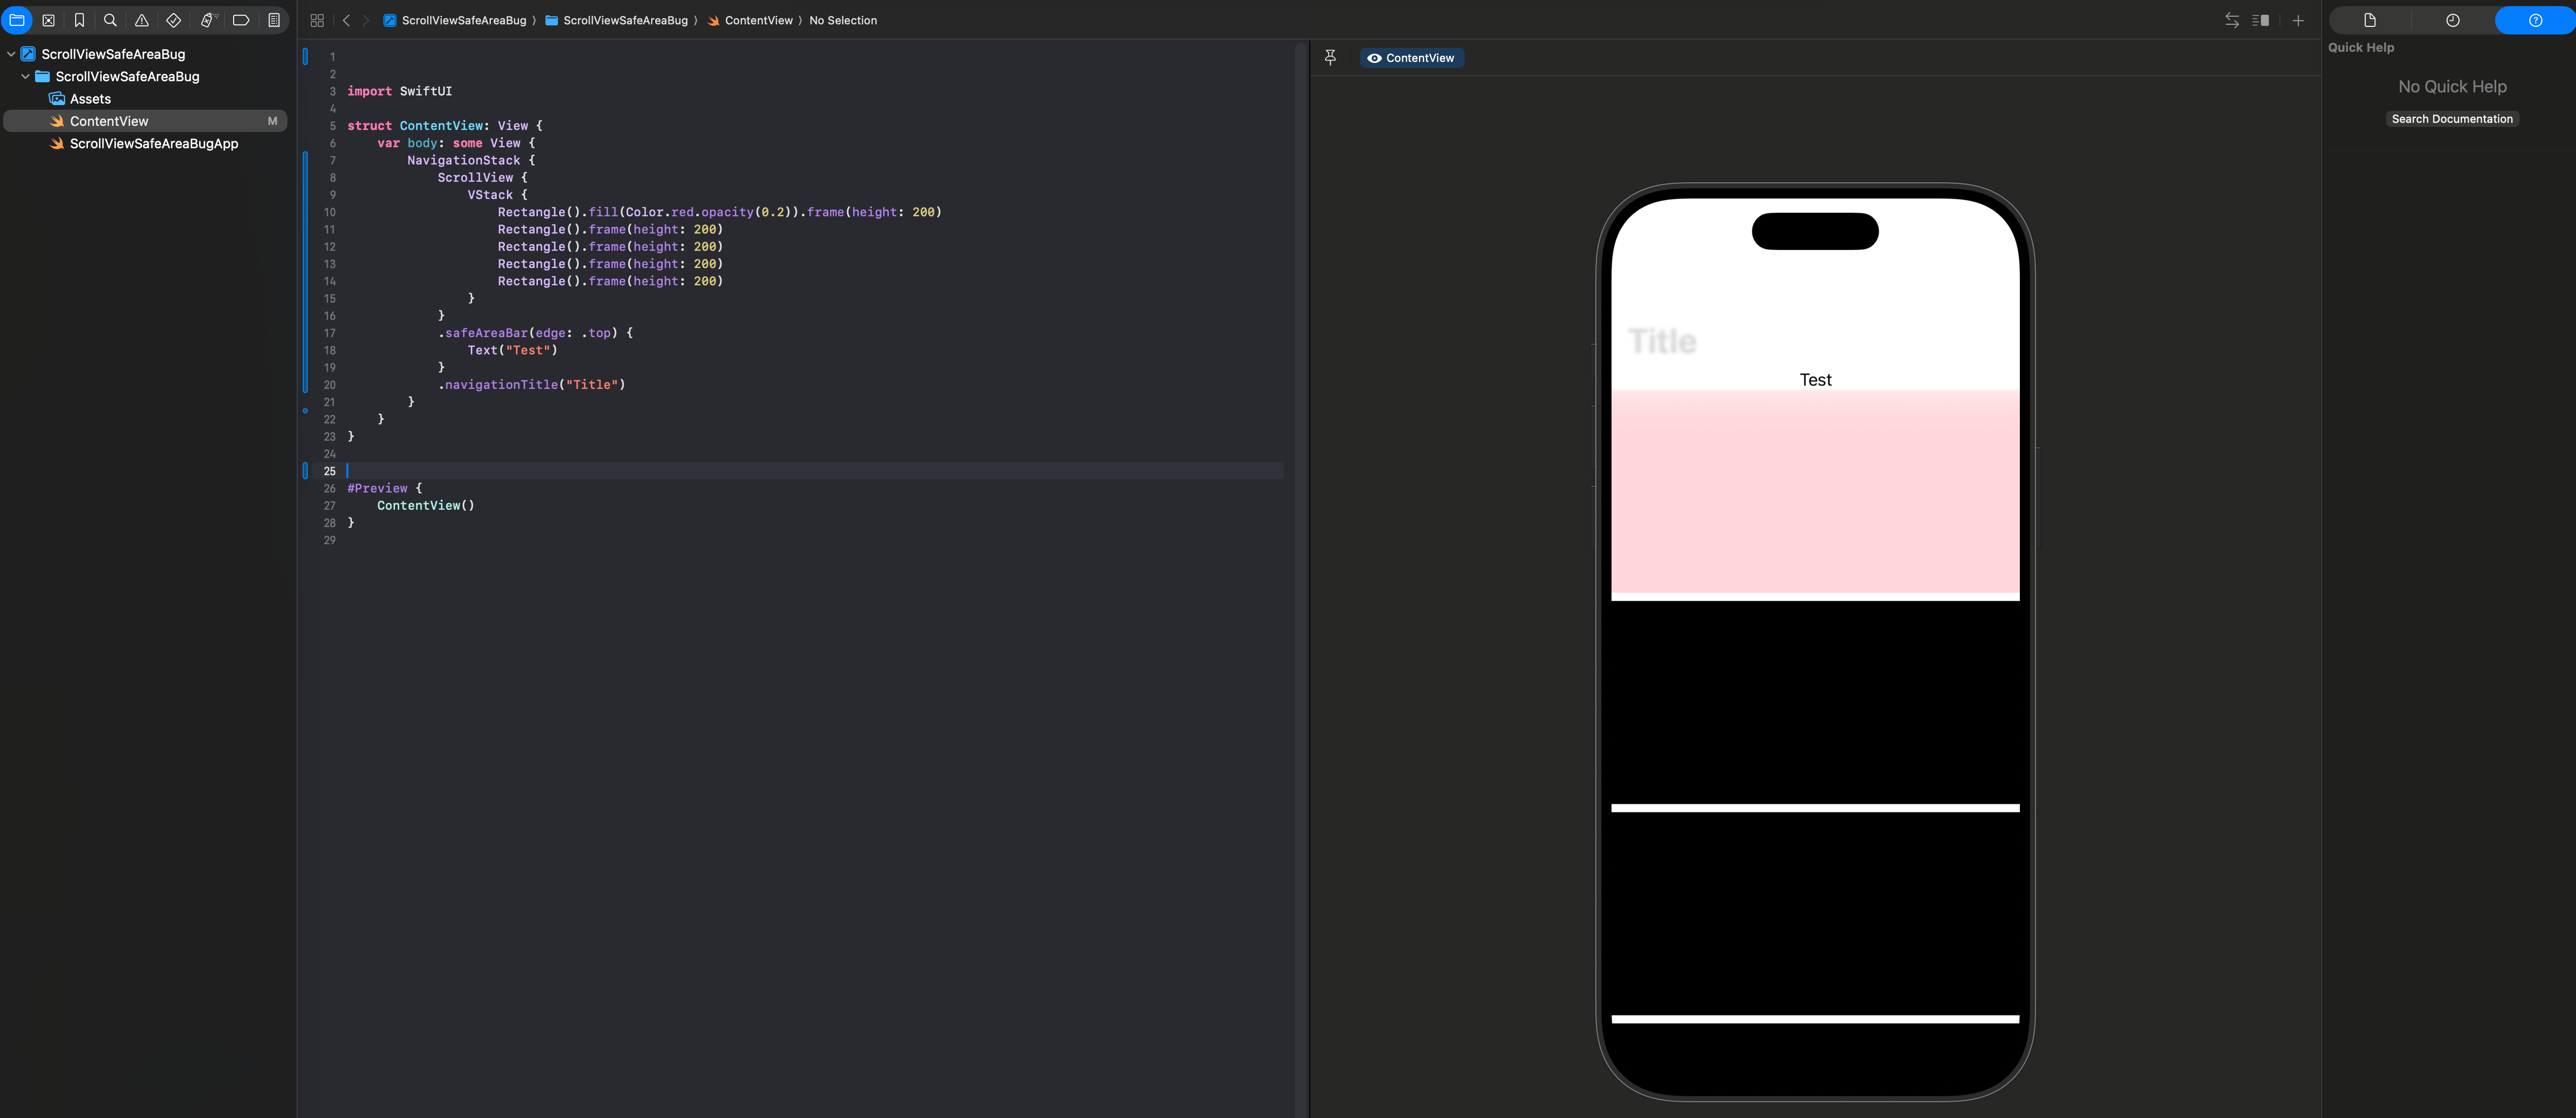Add a new editor with plus button
Viewport: 2576px width, 1118px height.
click(2298, 20)
